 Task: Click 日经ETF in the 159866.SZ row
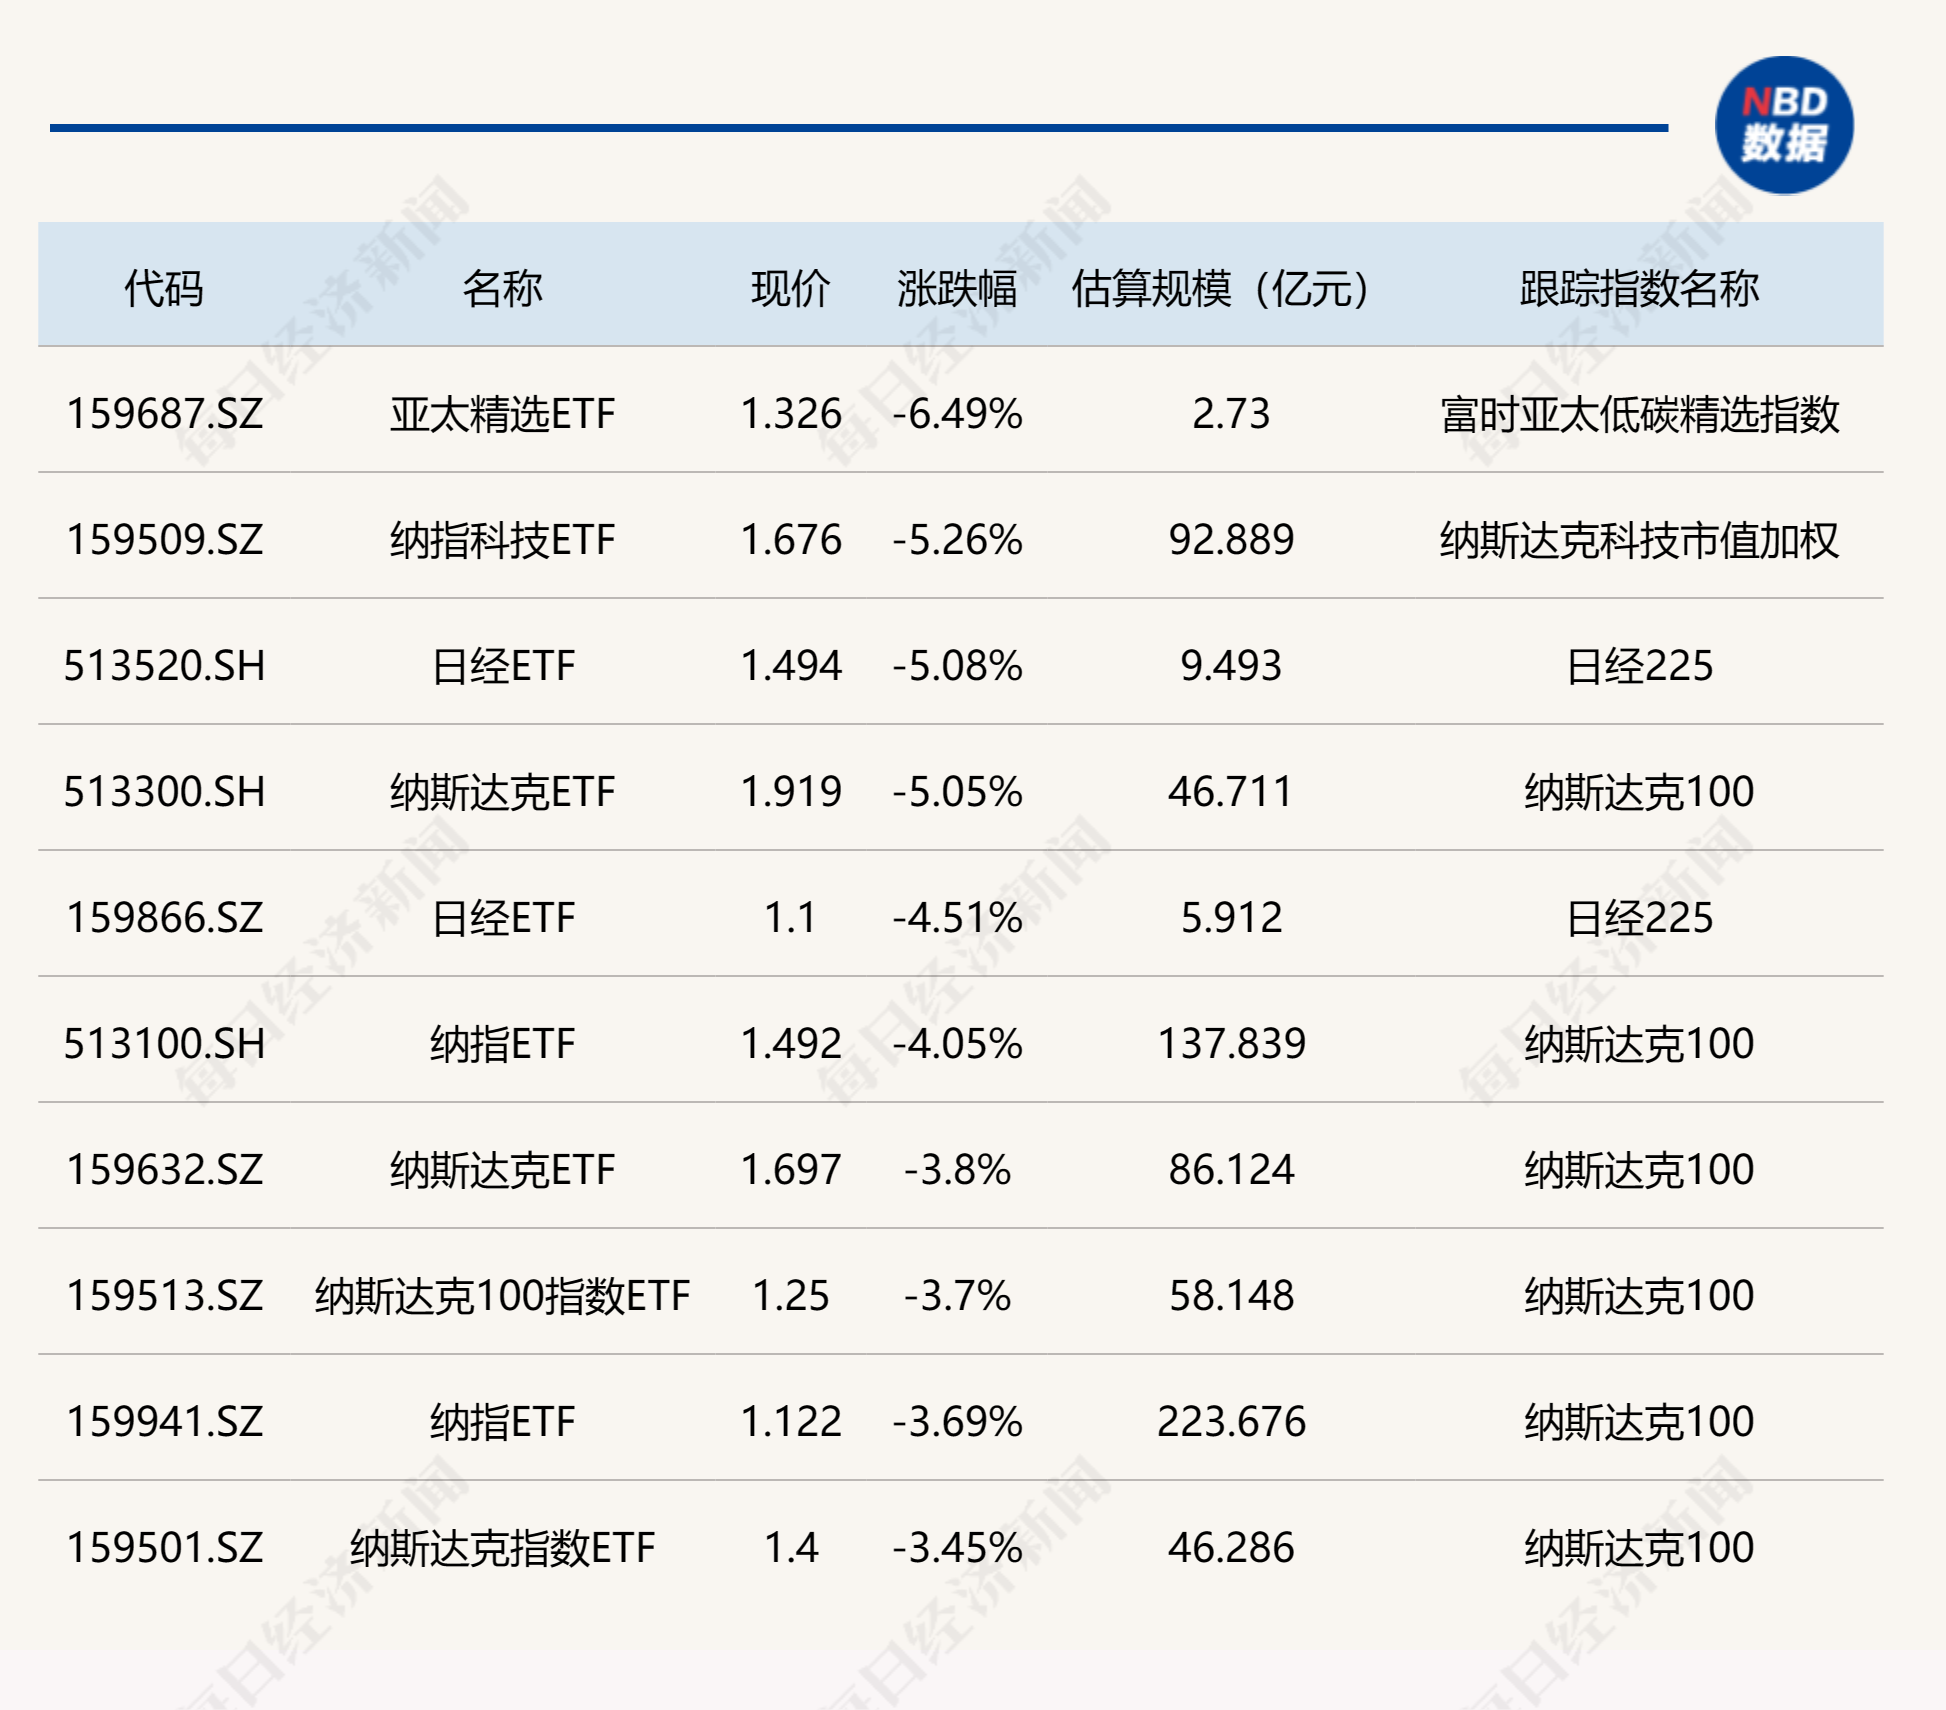click(503, 918)
